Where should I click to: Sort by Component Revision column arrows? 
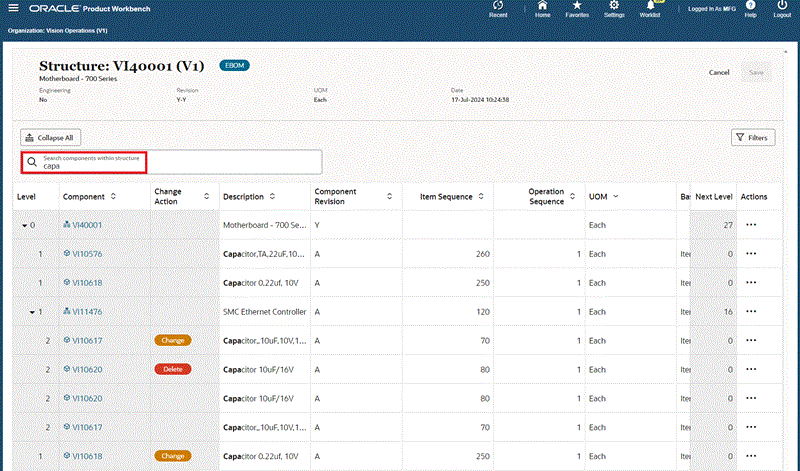(x=390, y=196)
